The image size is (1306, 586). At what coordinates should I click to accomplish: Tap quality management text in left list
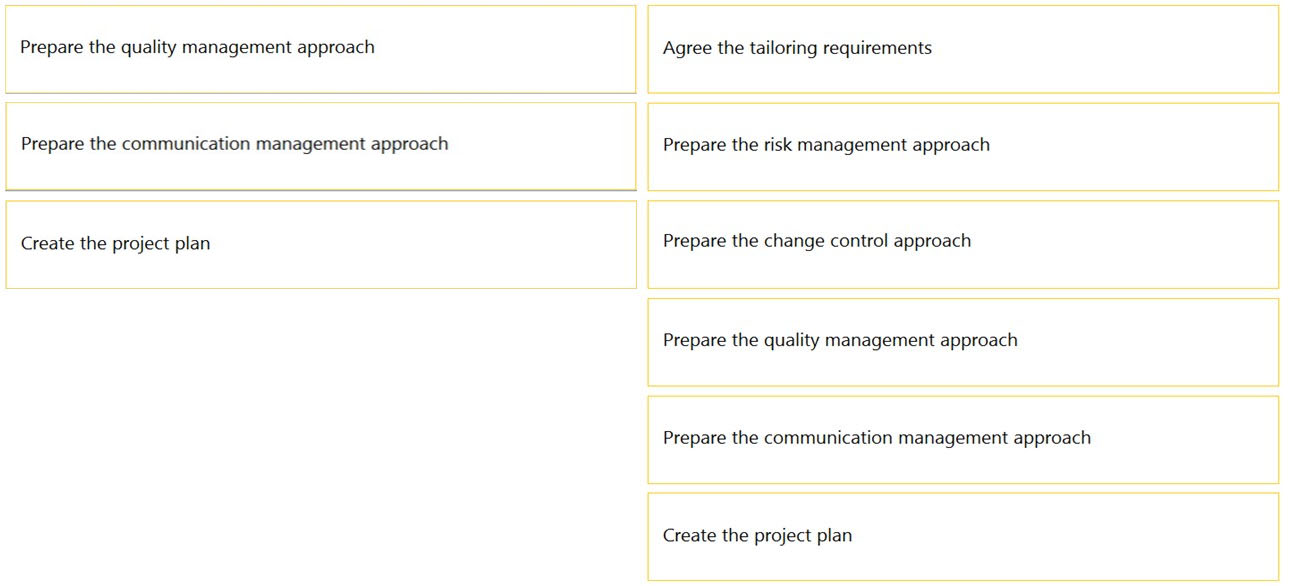point(197,47)
